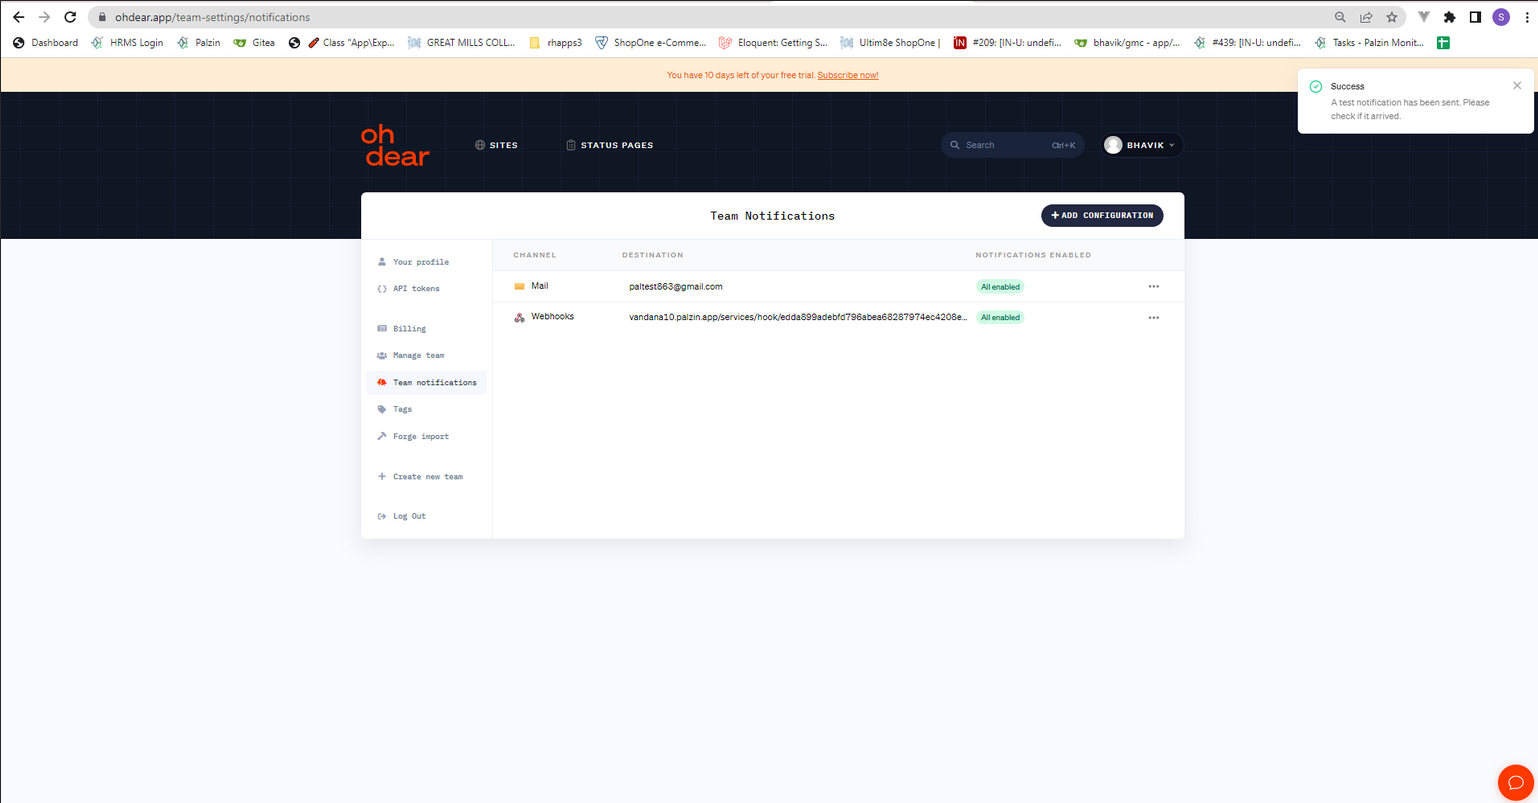
Task: Click the Mail channel envelope icon
Action: tap(519, 286)
